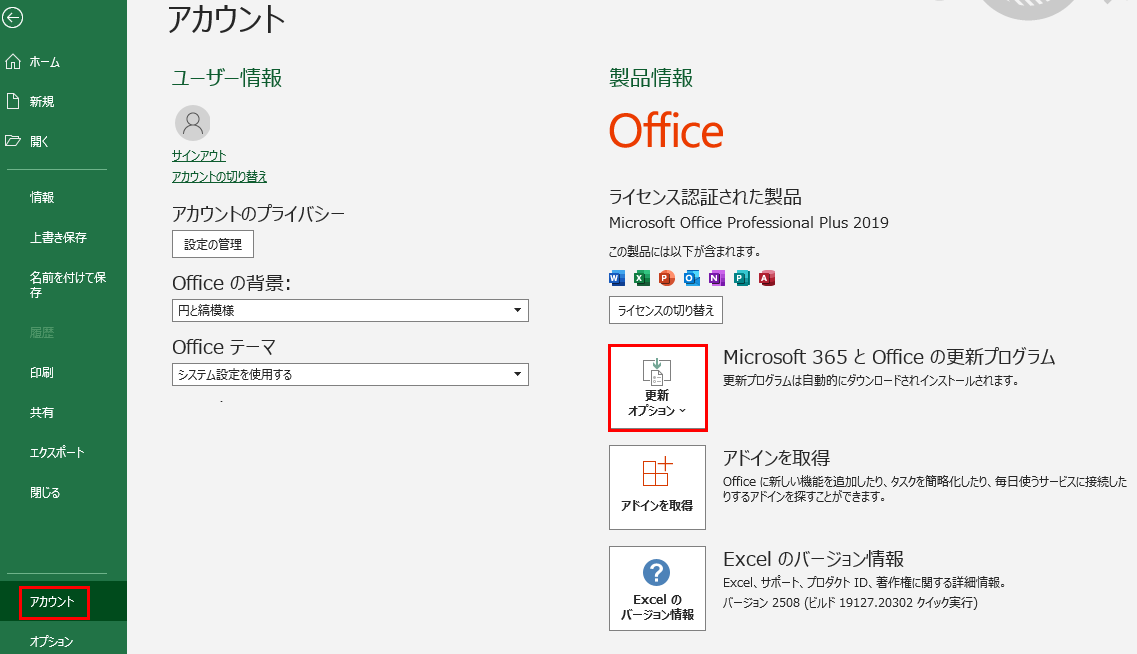Viewport: 1137px width, 654px height.
Task: Select アカウント in the sidebar
Action: [53, 602]
